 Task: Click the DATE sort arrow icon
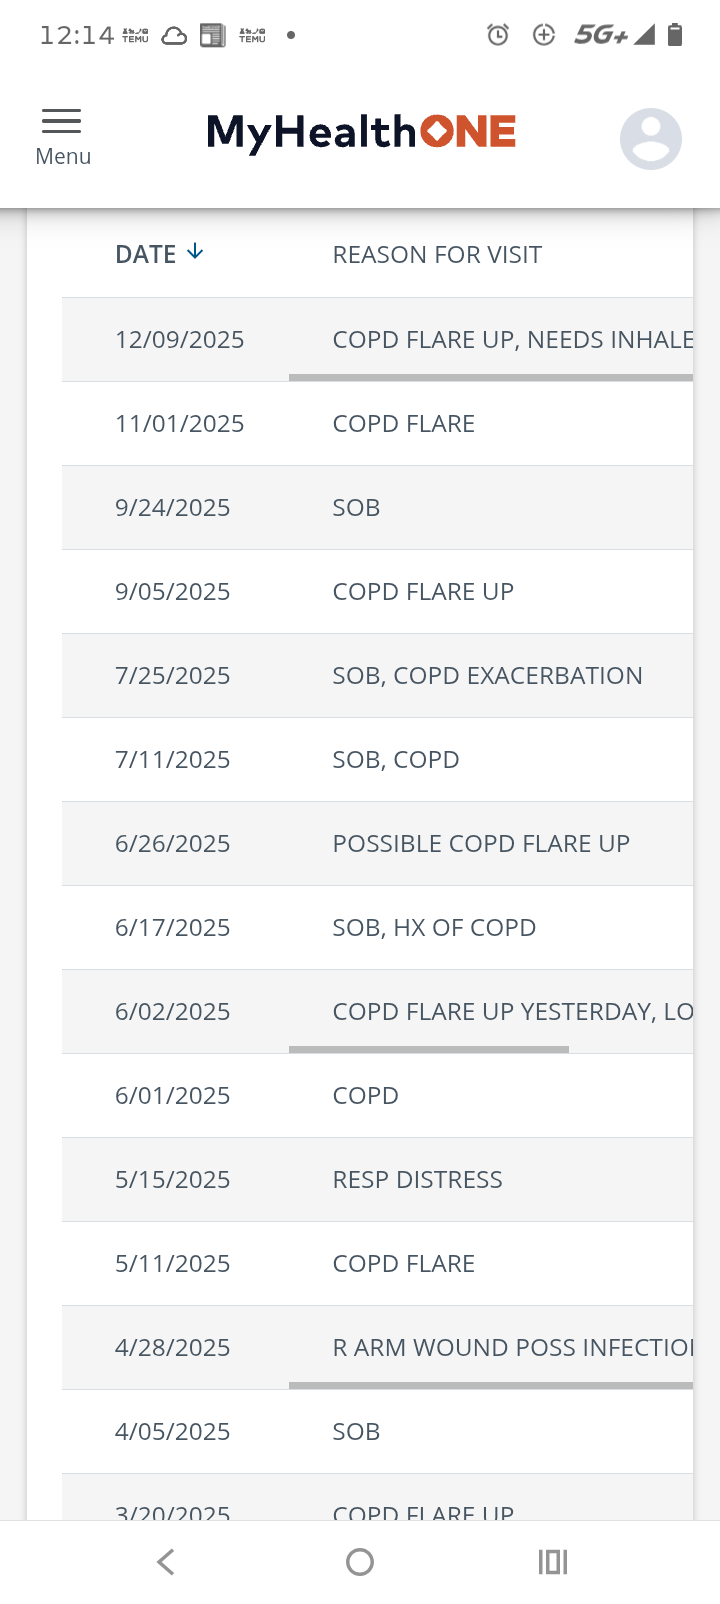pos(196,252)
